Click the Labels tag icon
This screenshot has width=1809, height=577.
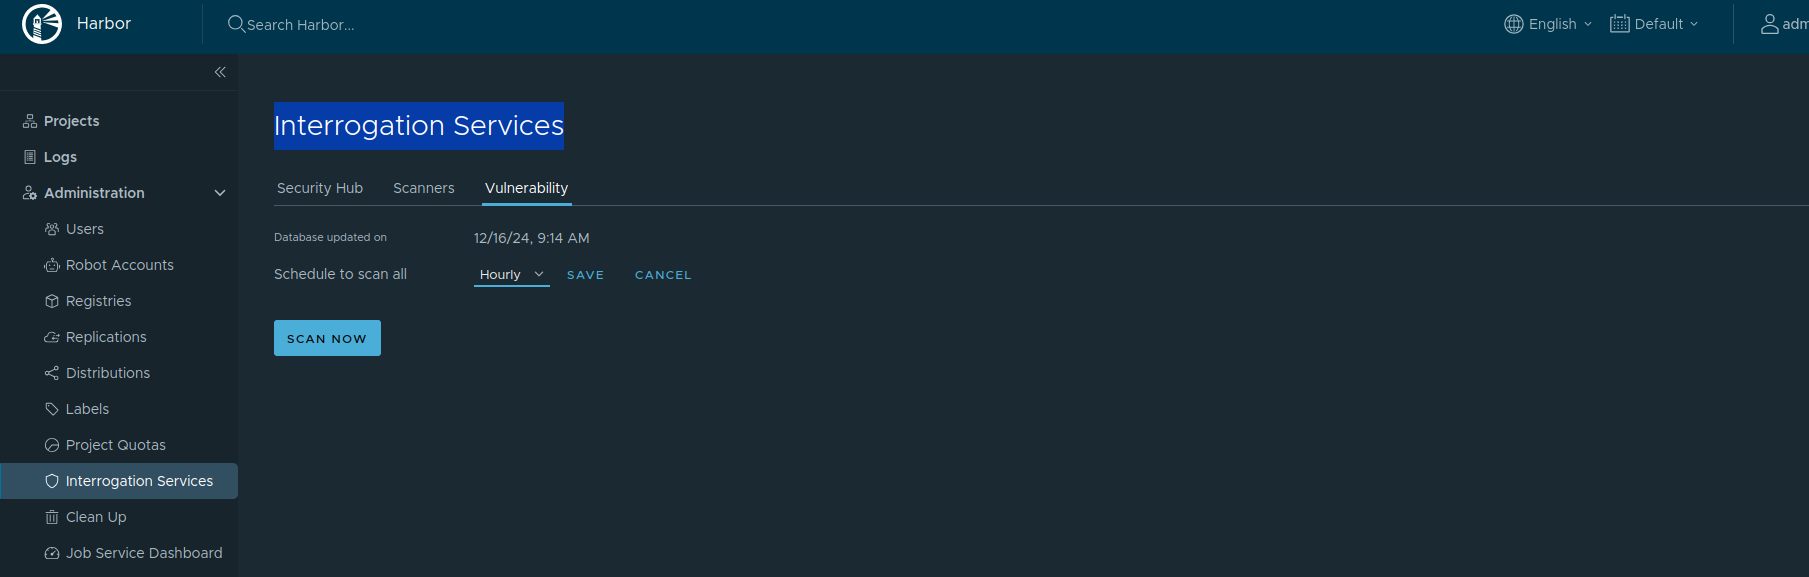pos(52,409)
